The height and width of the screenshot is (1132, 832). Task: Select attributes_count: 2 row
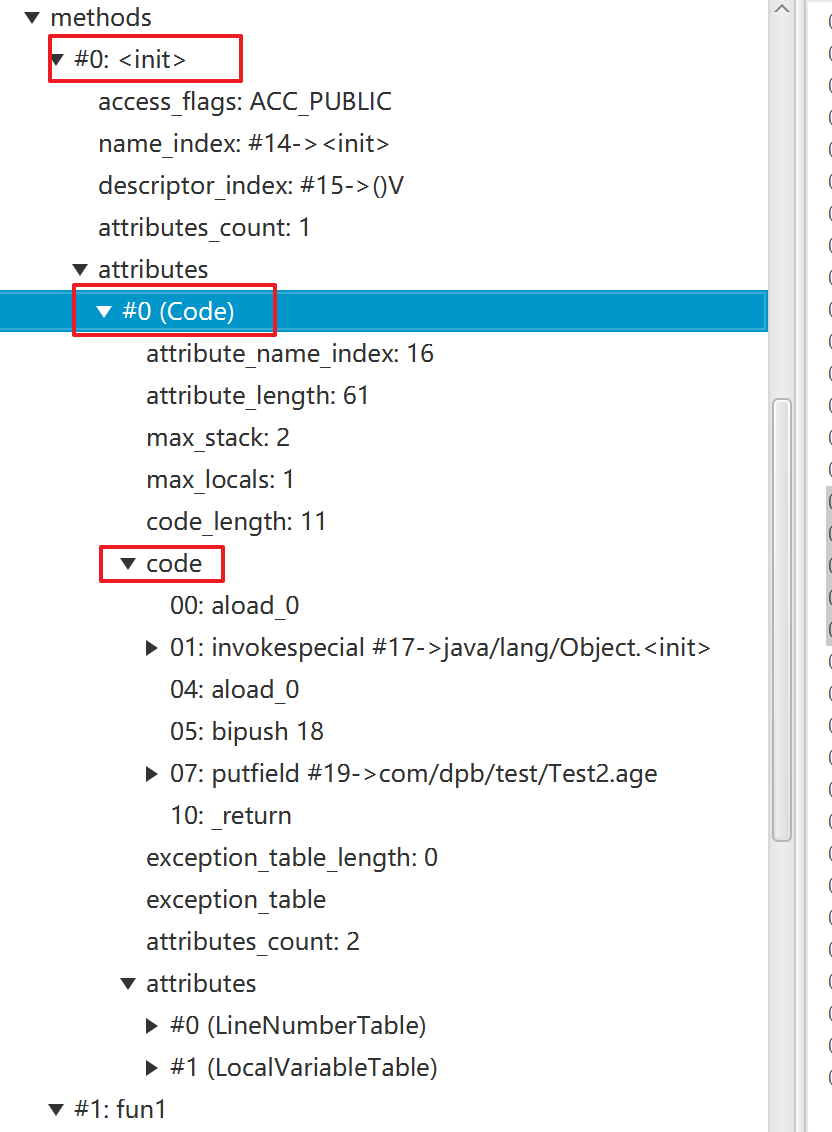tap(253, 941)
